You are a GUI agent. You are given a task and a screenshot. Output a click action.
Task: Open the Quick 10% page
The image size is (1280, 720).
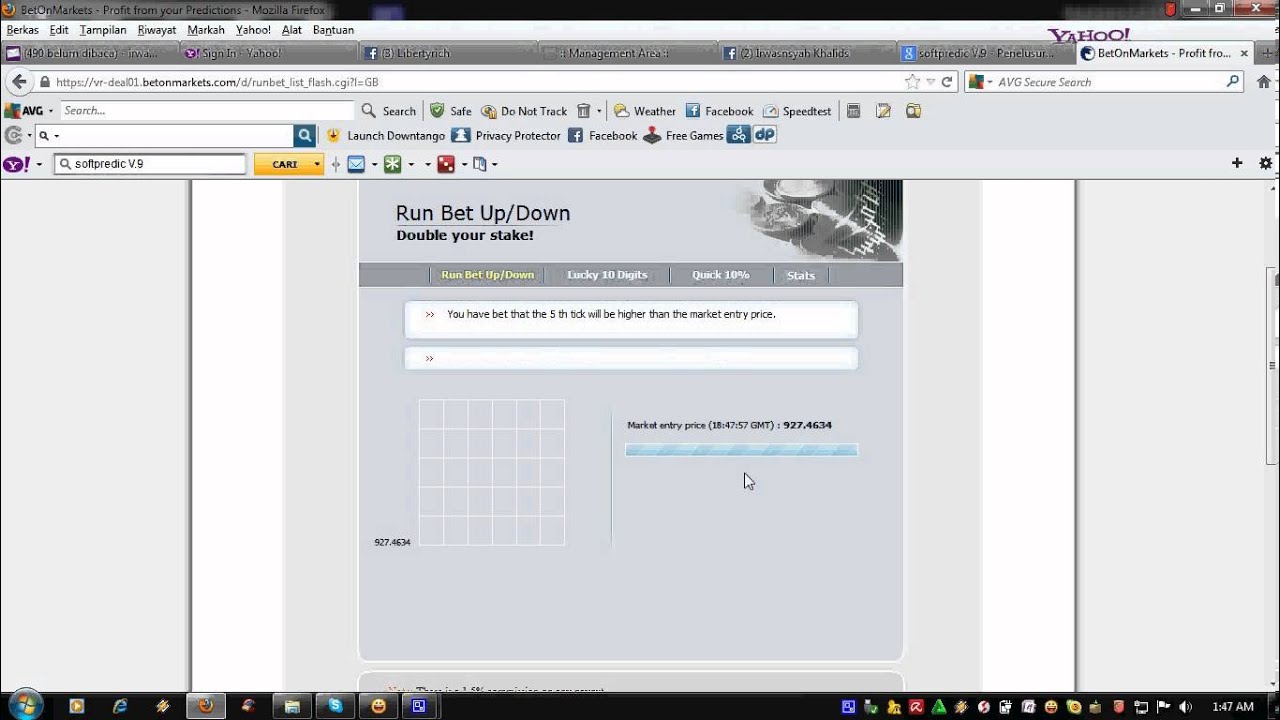tap(720, 275)
